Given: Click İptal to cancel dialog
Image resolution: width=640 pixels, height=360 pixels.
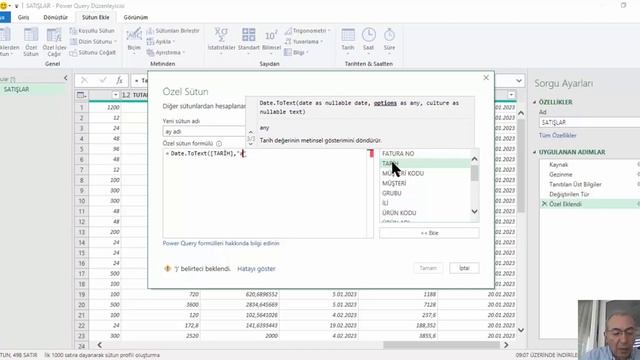Looking at the screenshot, I should tap(464, 268).
